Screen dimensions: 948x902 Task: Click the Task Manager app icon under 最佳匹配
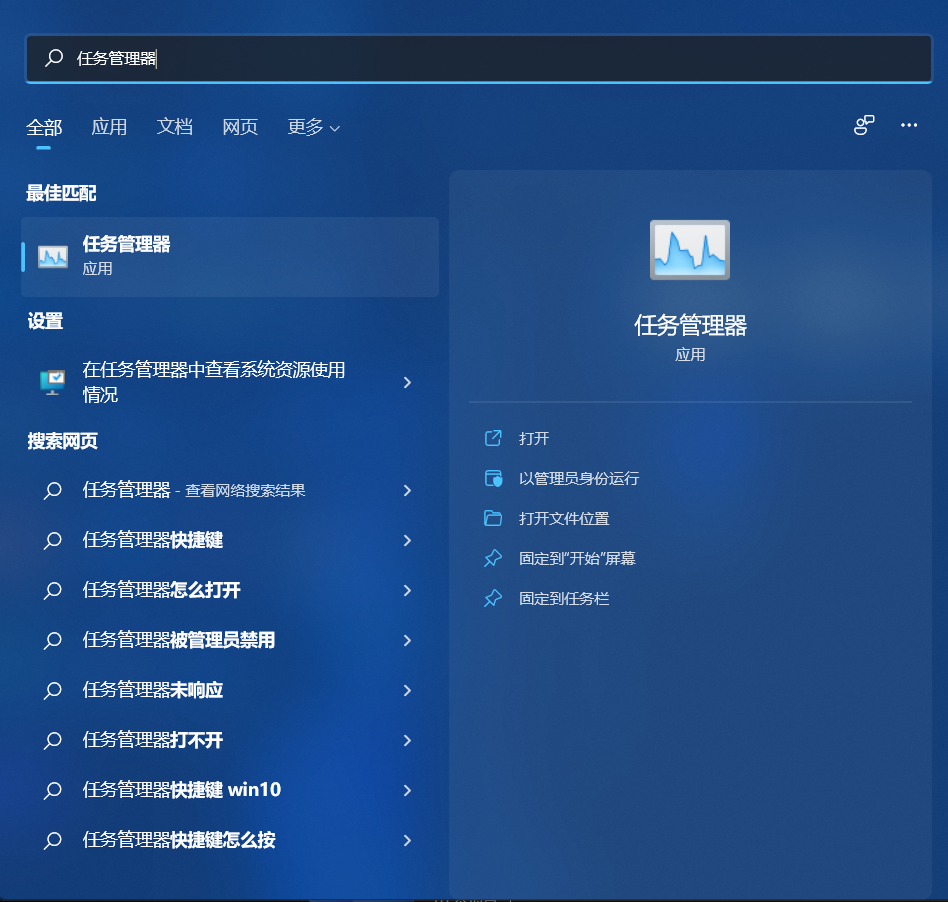51,255
